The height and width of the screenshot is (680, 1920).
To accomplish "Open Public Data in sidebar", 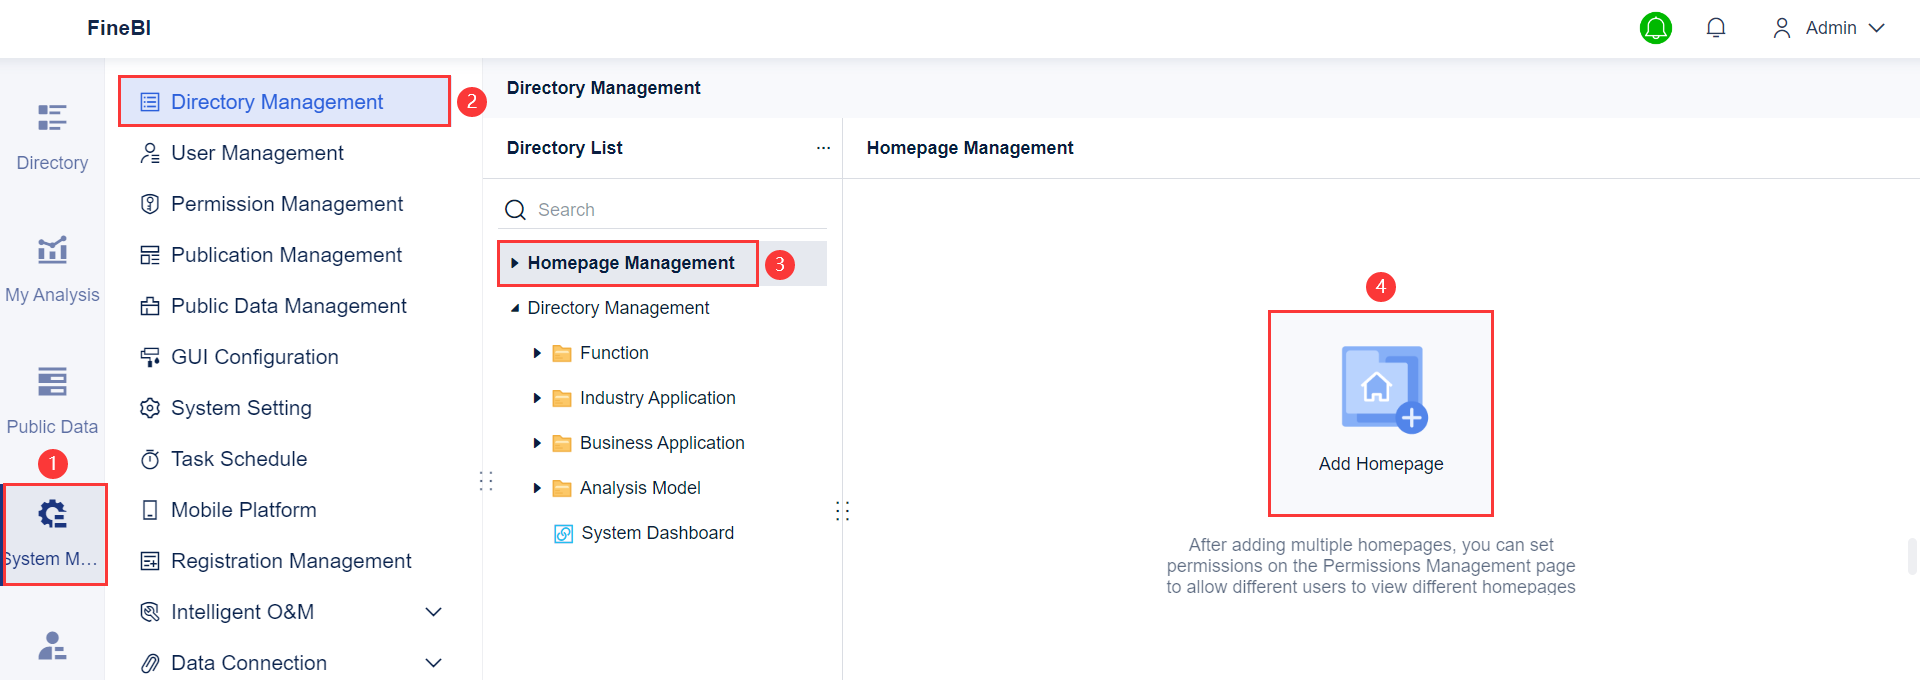I will tap(52, 402).
